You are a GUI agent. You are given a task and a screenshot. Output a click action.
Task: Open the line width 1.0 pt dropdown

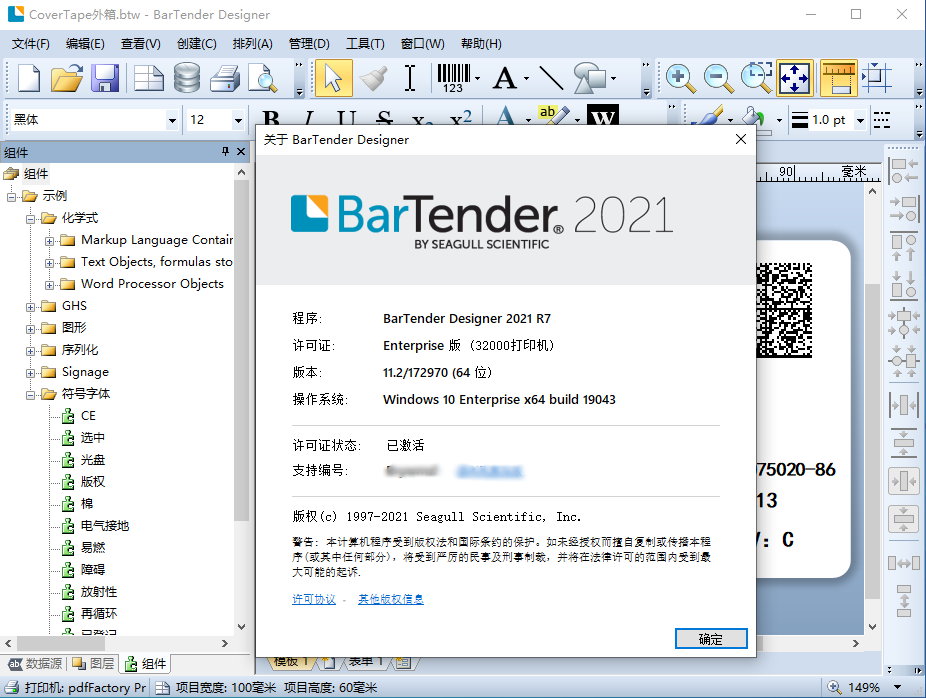(860, 120)
